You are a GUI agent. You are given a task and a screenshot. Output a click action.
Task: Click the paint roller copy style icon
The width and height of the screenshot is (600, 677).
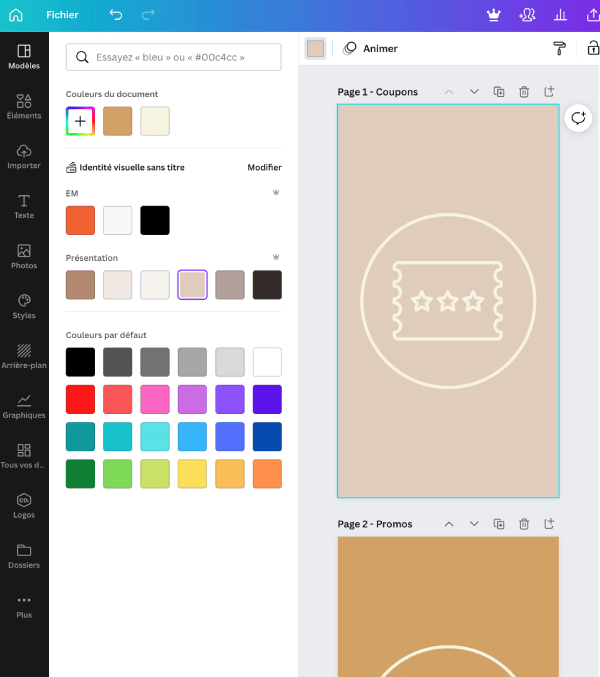(x=559, y=48)
